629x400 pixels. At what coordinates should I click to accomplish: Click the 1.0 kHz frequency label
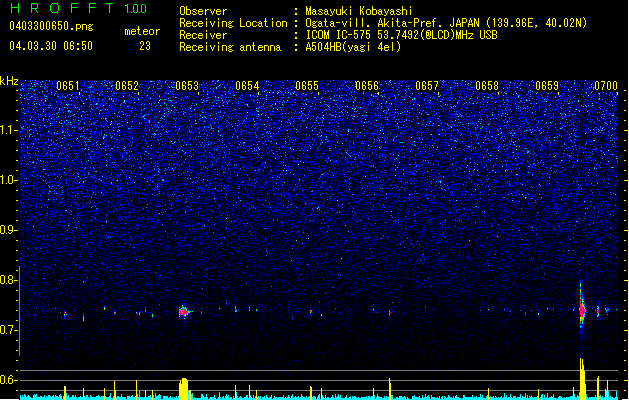8,180
